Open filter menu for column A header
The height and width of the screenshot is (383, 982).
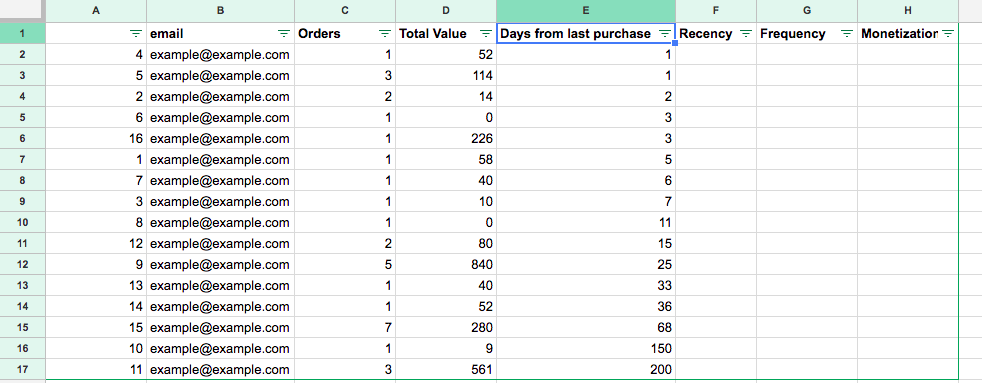pos(136,34)
